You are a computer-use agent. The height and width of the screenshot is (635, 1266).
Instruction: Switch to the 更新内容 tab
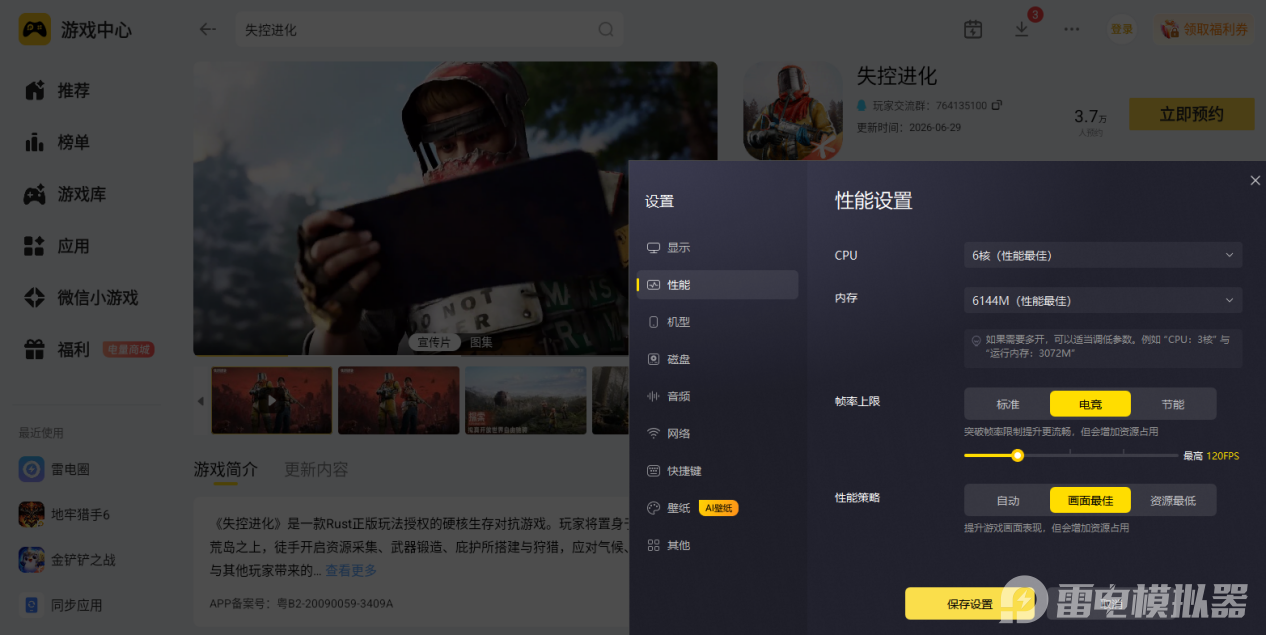[x=316, y=469]
